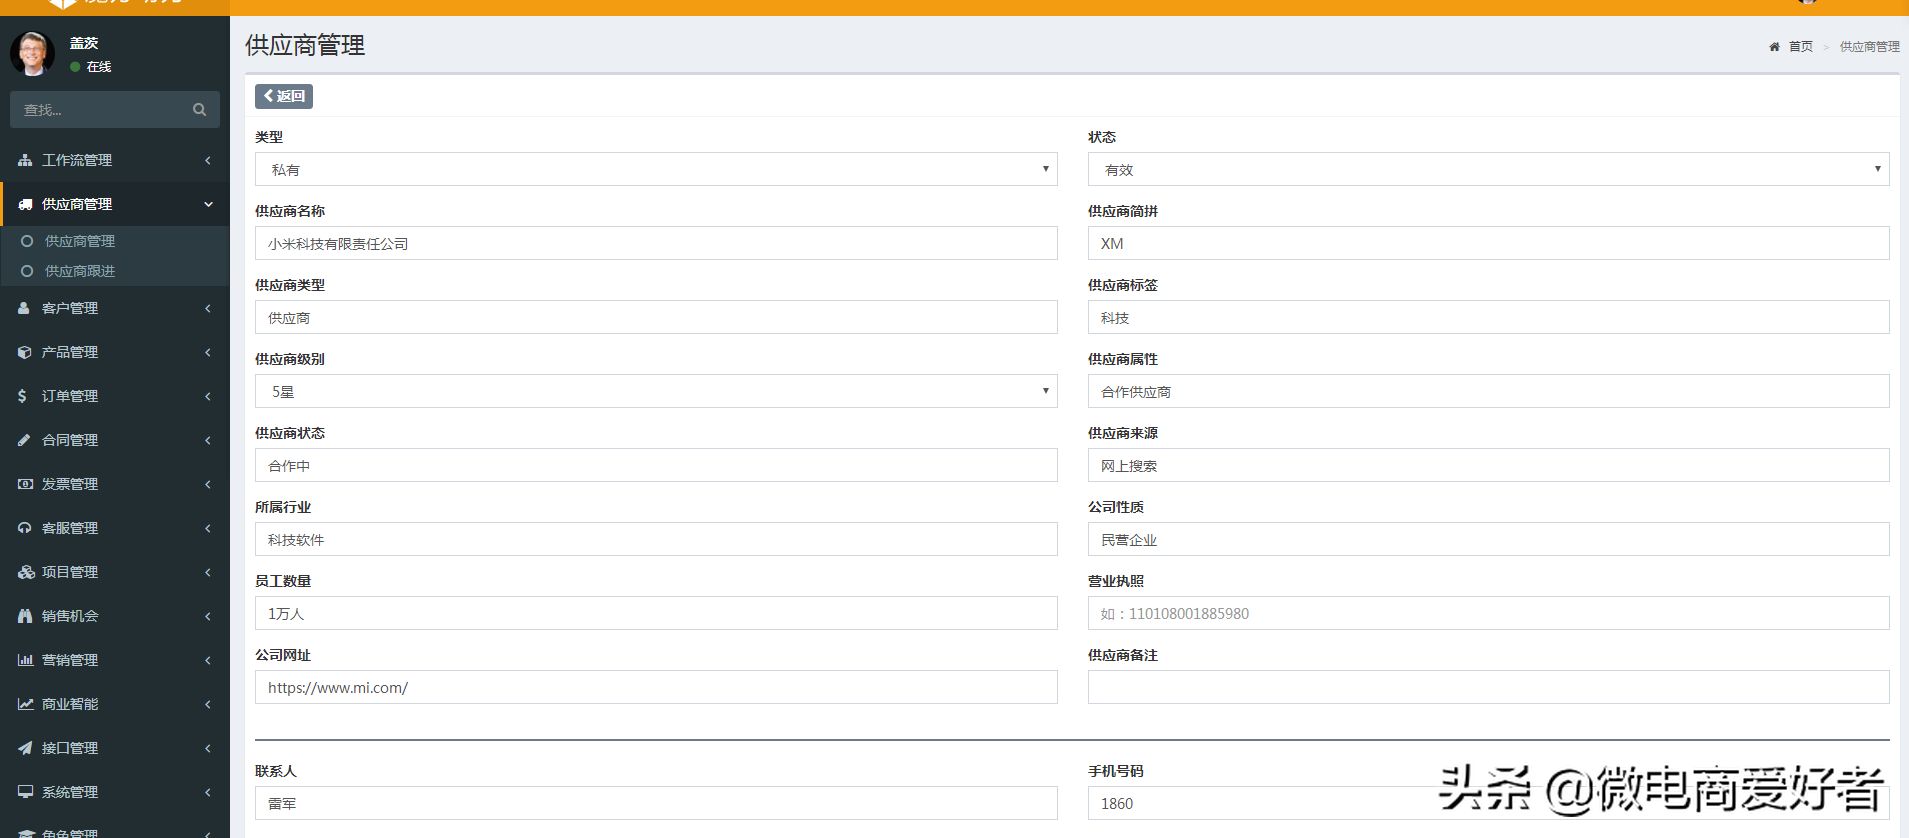Viewport: 1909px width, 838px height.
Task: Click the workflow management sitemap icon
Action: [x=25, y=160]
